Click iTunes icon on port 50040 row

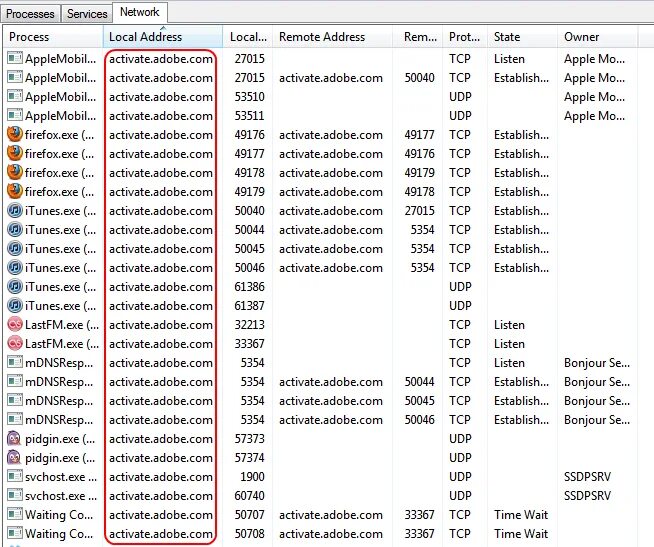pos(15,210)
